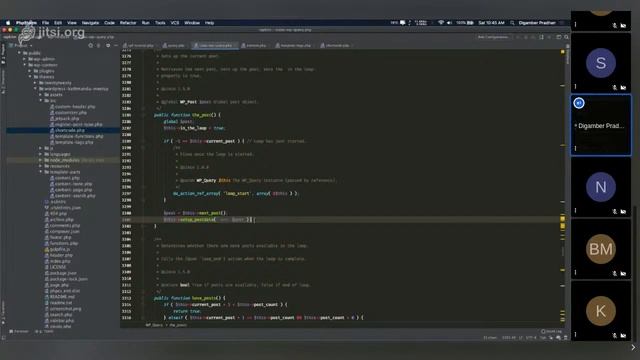
Task: Open the Run menu in menu bar
Action: [x=145, y=23]
